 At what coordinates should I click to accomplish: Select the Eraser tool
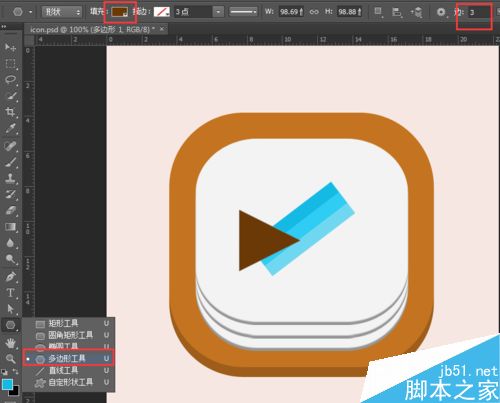pos(10,211)
